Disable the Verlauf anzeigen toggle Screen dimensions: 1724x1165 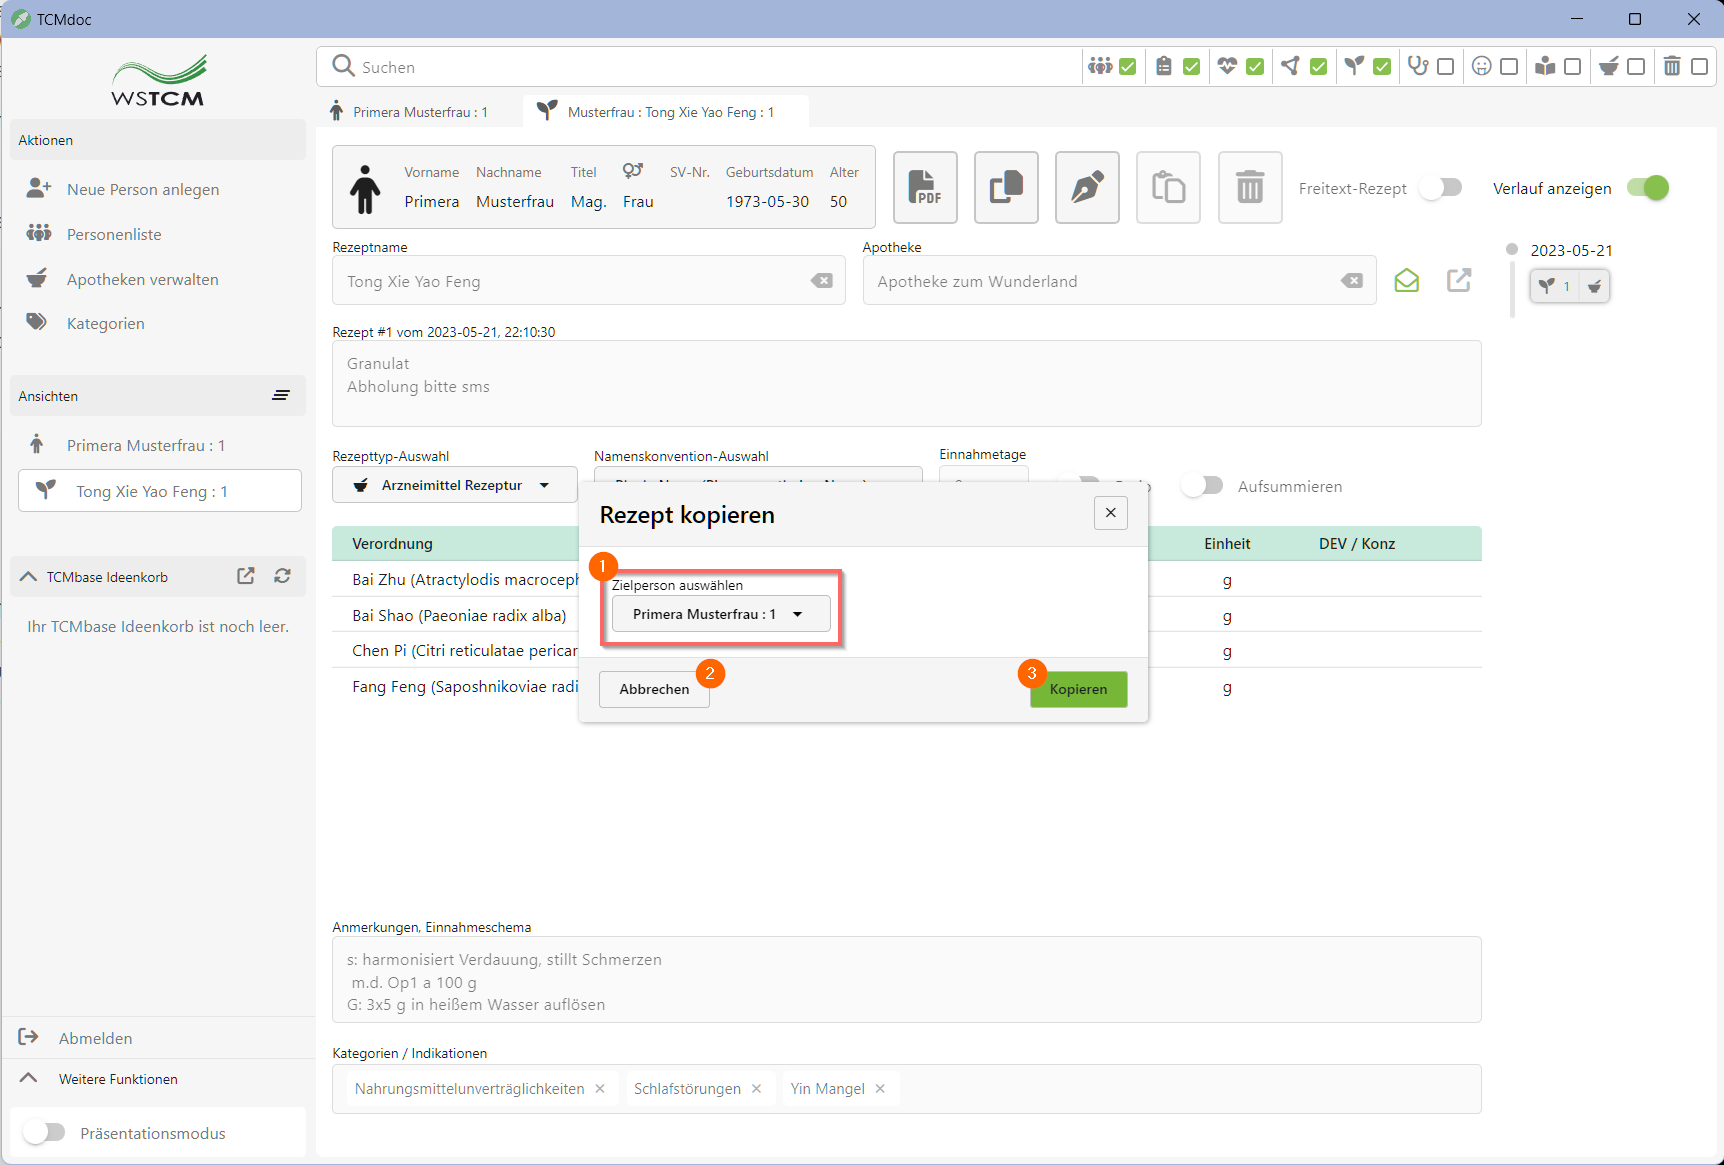coord(1647,188)
